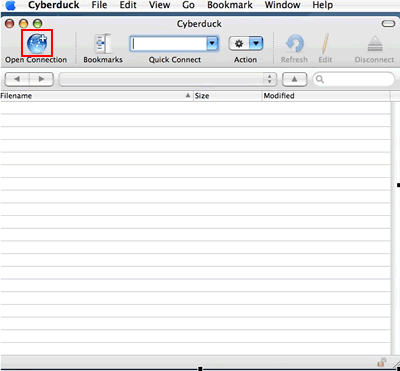Click the Edit pencil icon
The image size is (400, 371).
[325, 44]
